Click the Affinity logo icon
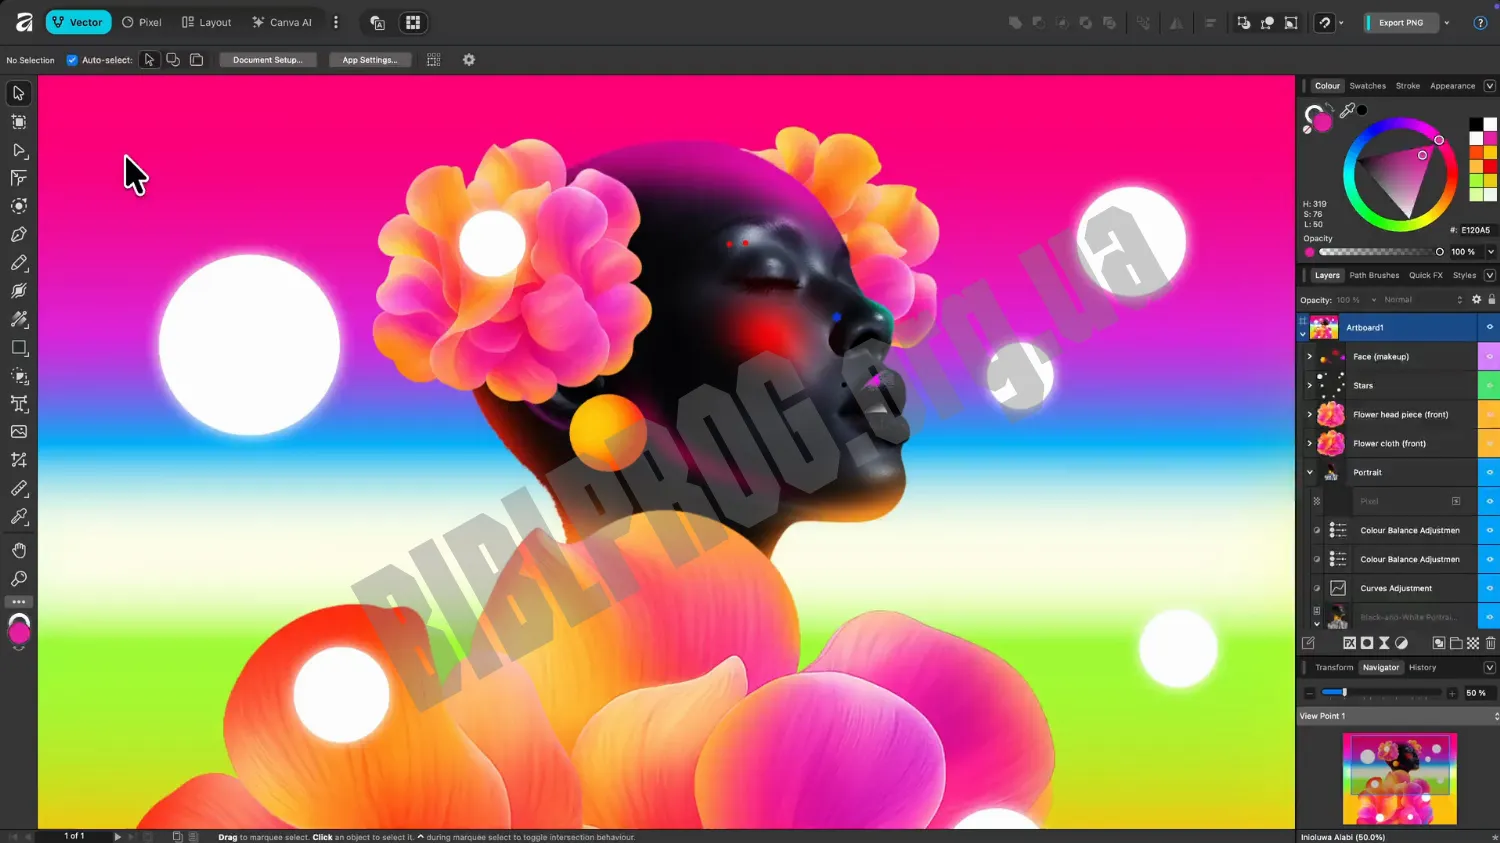The image size is (1500, 843). 24,22
